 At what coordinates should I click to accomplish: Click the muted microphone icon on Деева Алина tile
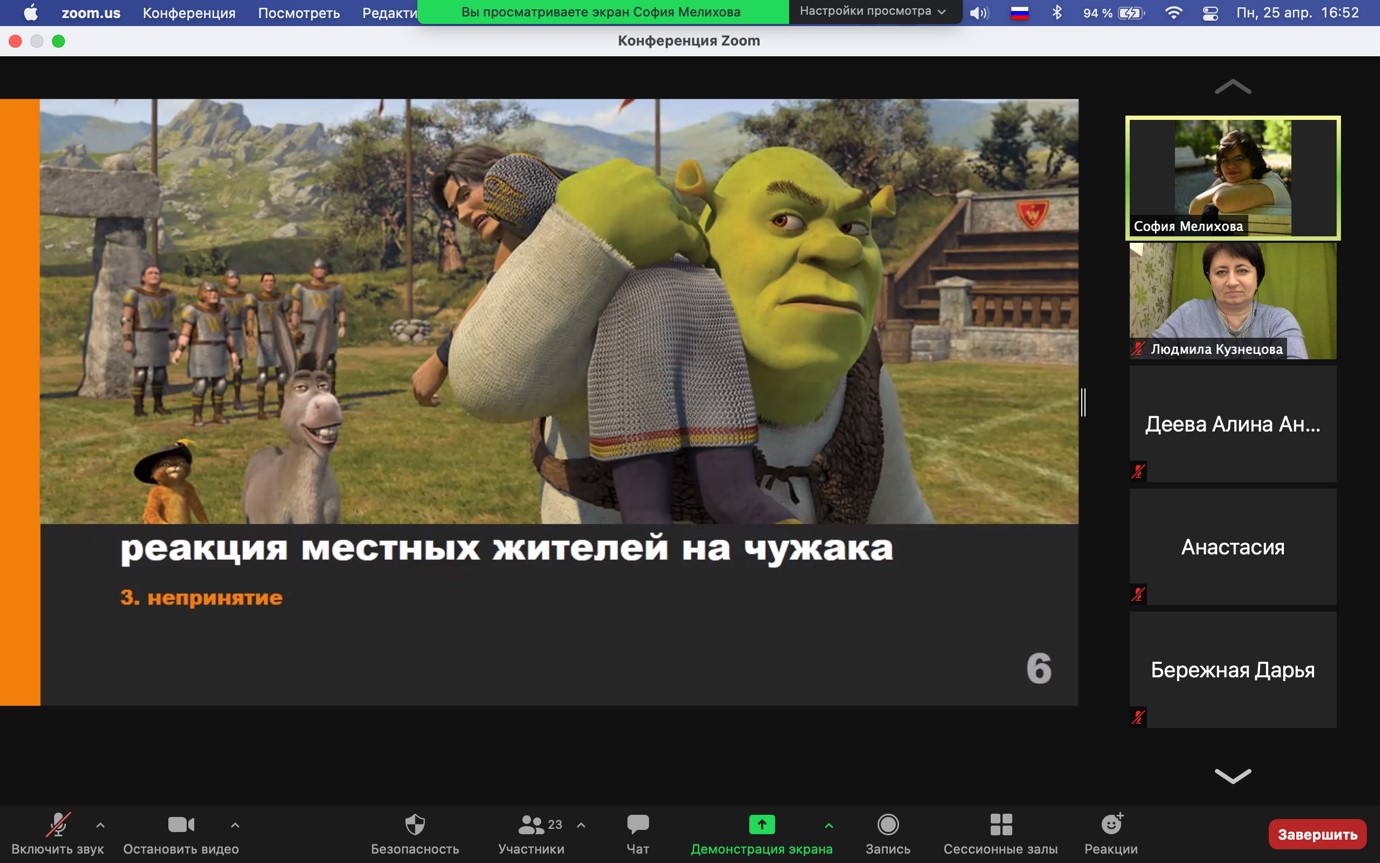(1138, 471)
